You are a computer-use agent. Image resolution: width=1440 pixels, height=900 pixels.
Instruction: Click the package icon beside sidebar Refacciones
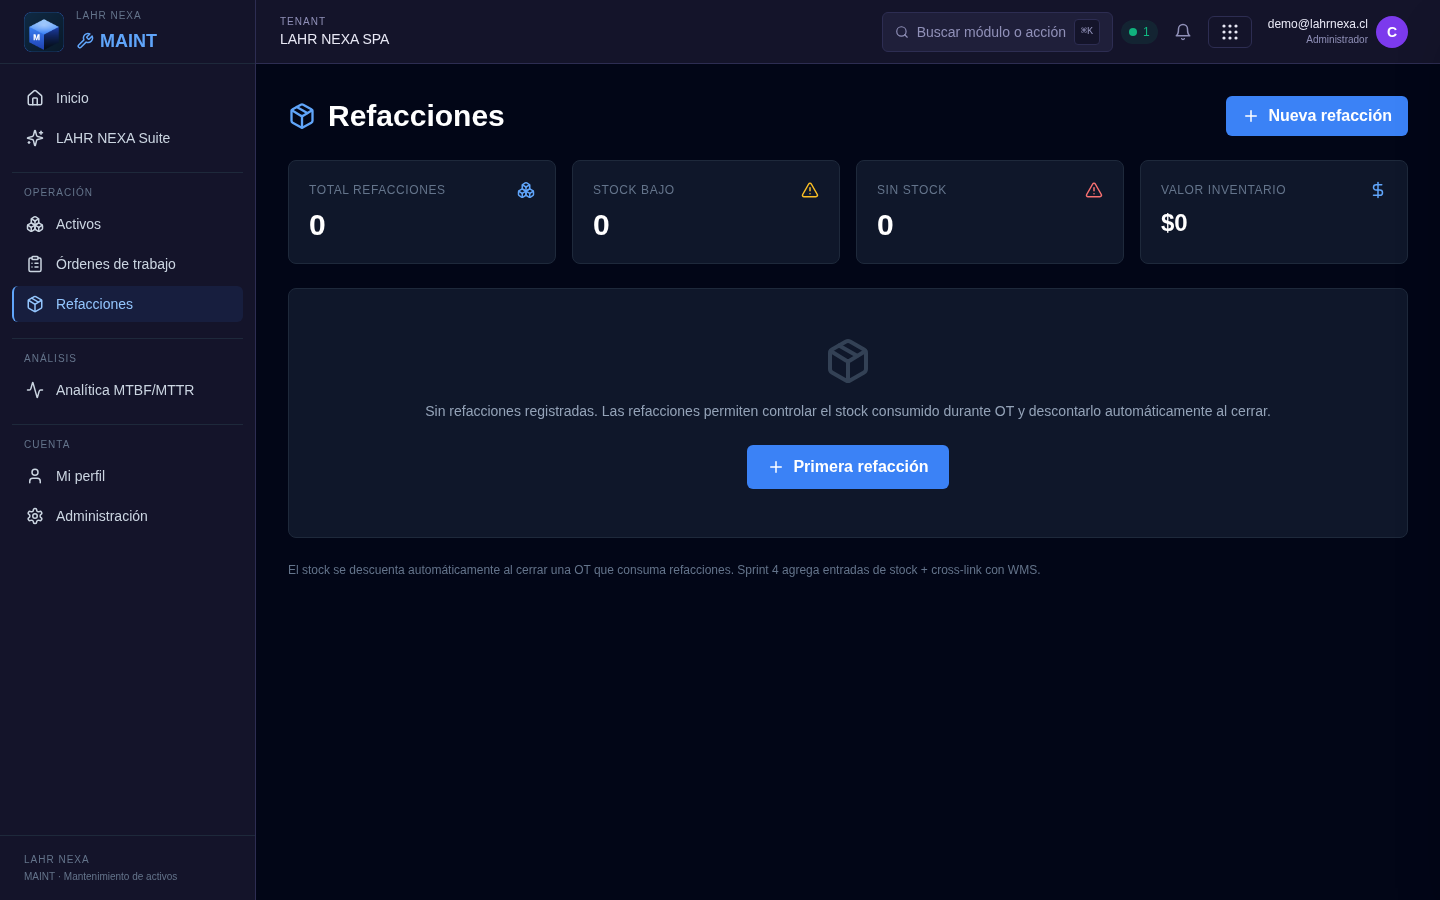(35, 304)
